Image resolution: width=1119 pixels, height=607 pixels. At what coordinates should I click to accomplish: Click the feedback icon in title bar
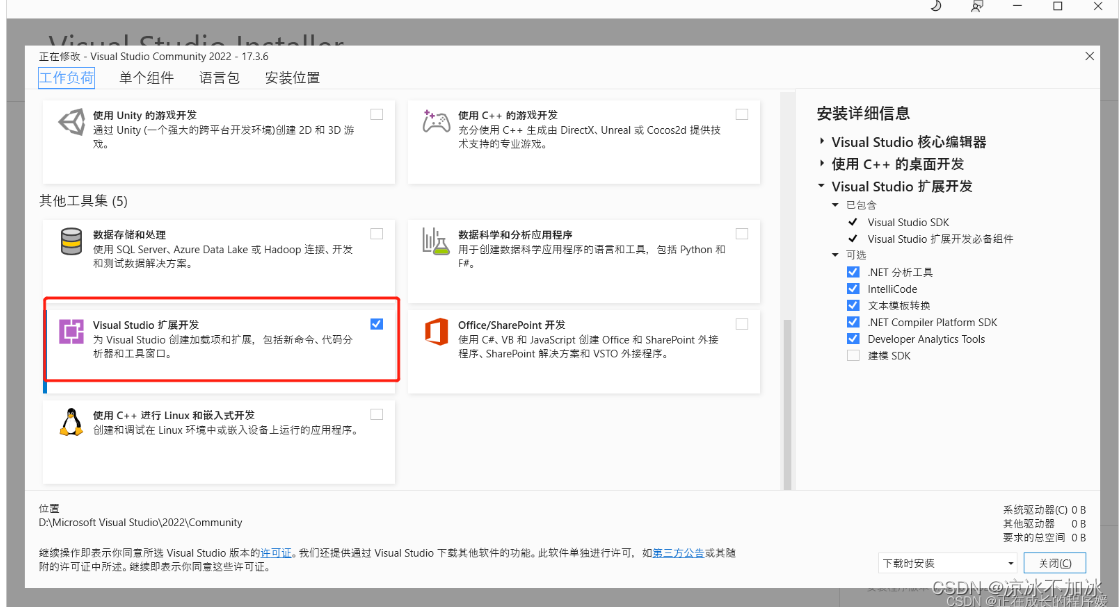tap(976, 6)
